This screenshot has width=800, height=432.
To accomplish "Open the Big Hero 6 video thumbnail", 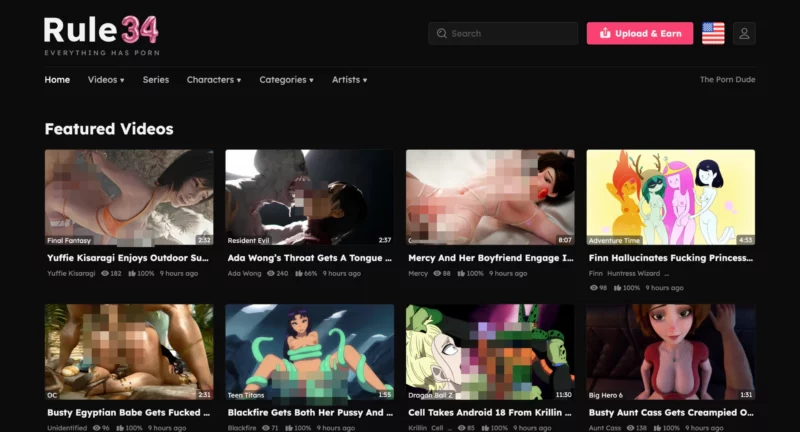I will click(670, 352).
